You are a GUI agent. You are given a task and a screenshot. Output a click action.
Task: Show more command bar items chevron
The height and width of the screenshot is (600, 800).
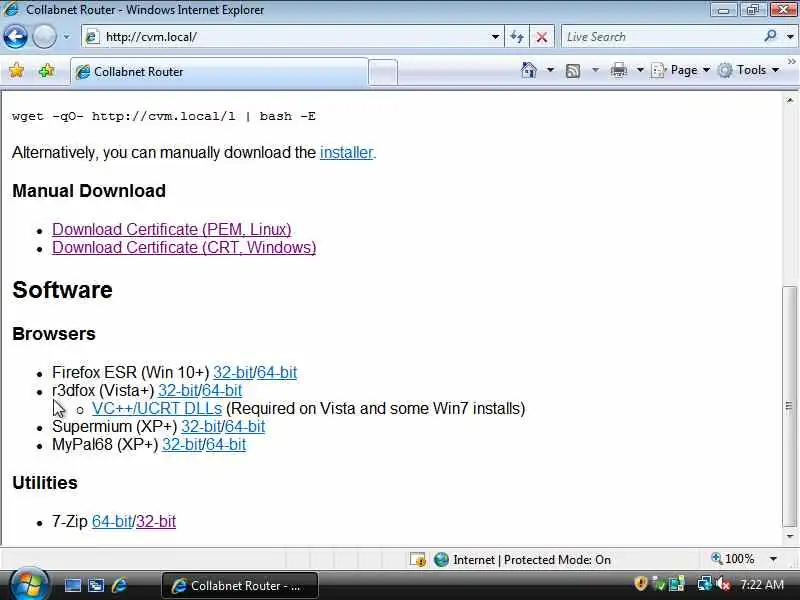click(791, 62)
